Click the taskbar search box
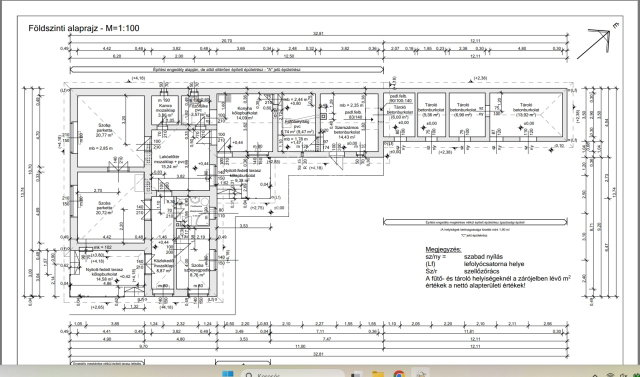This screenshot has height=377, width=640. tap(293, 374)
